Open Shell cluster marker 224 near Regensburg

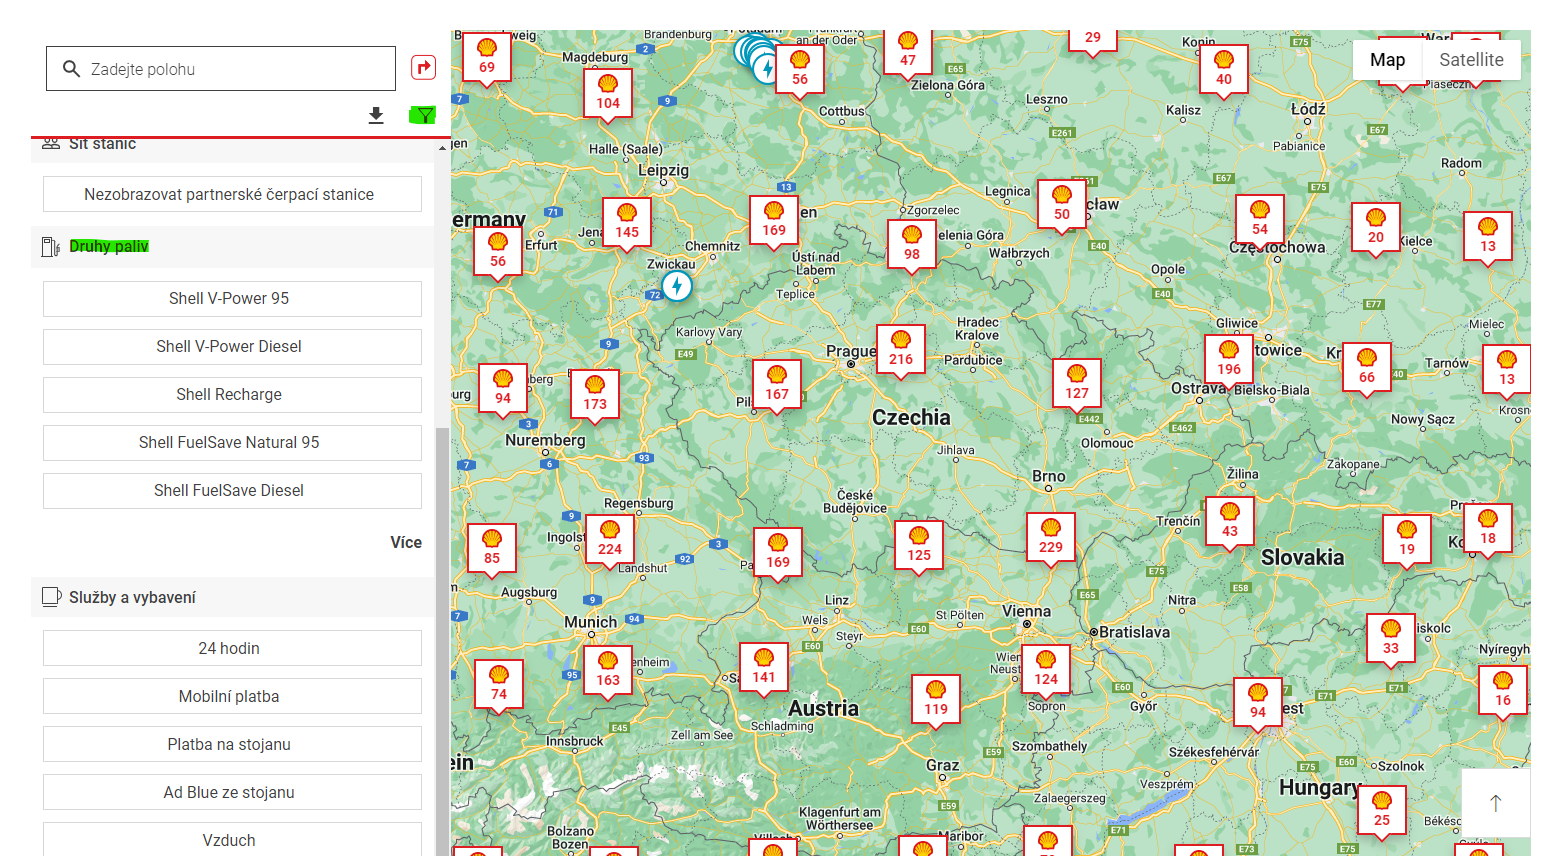point(610,540)
